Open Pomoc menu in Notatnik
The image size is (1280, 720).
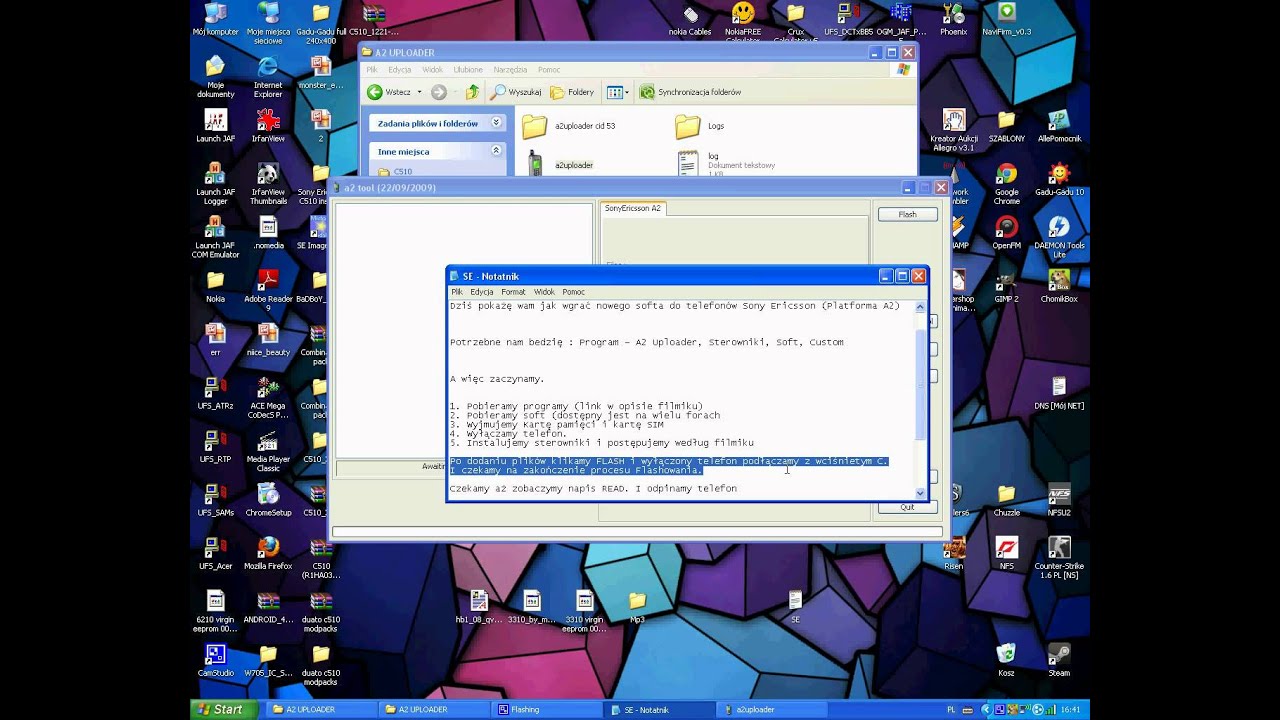pos(573,292)
